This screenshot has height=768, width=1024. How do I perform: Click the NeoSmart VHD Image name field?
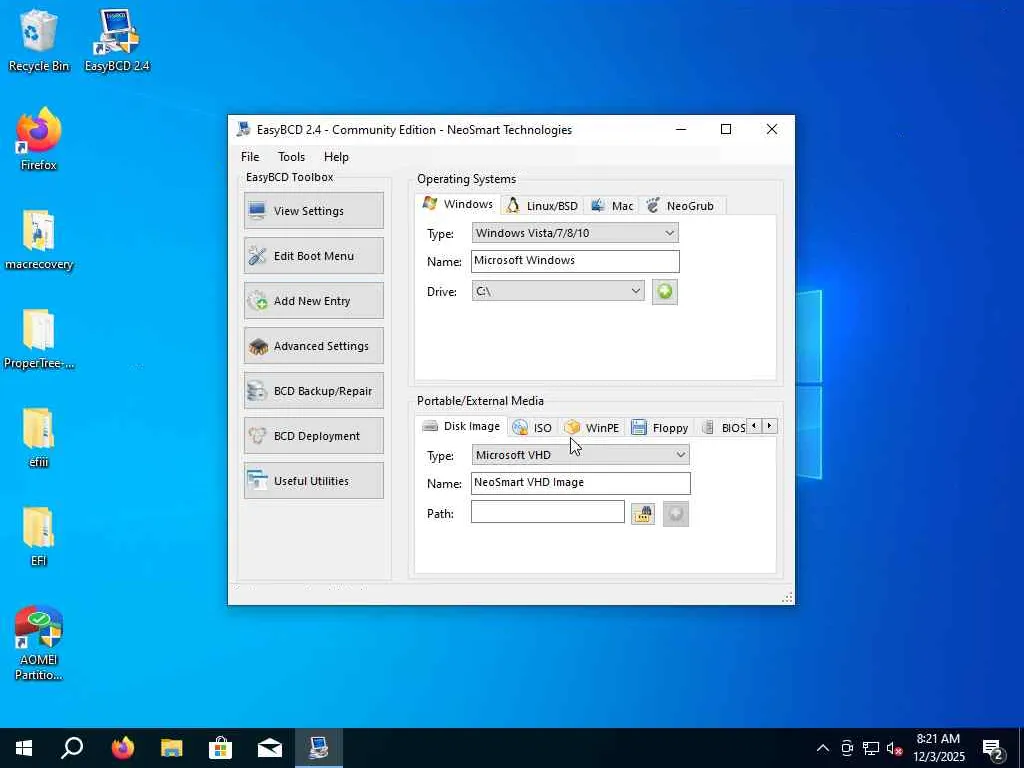(x=580, y=483)
